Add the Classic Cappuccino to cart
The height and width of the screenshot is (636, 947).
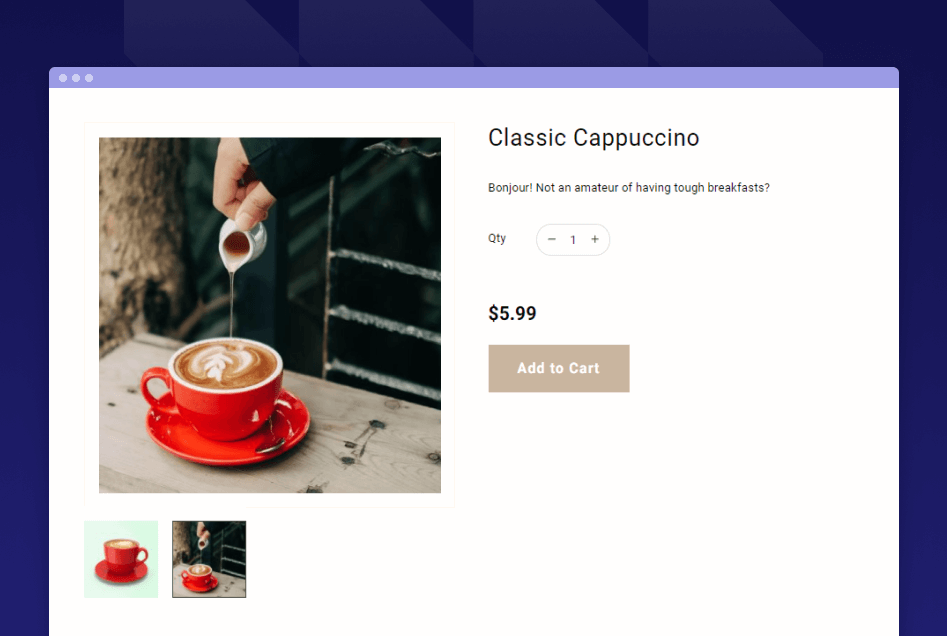559,368
